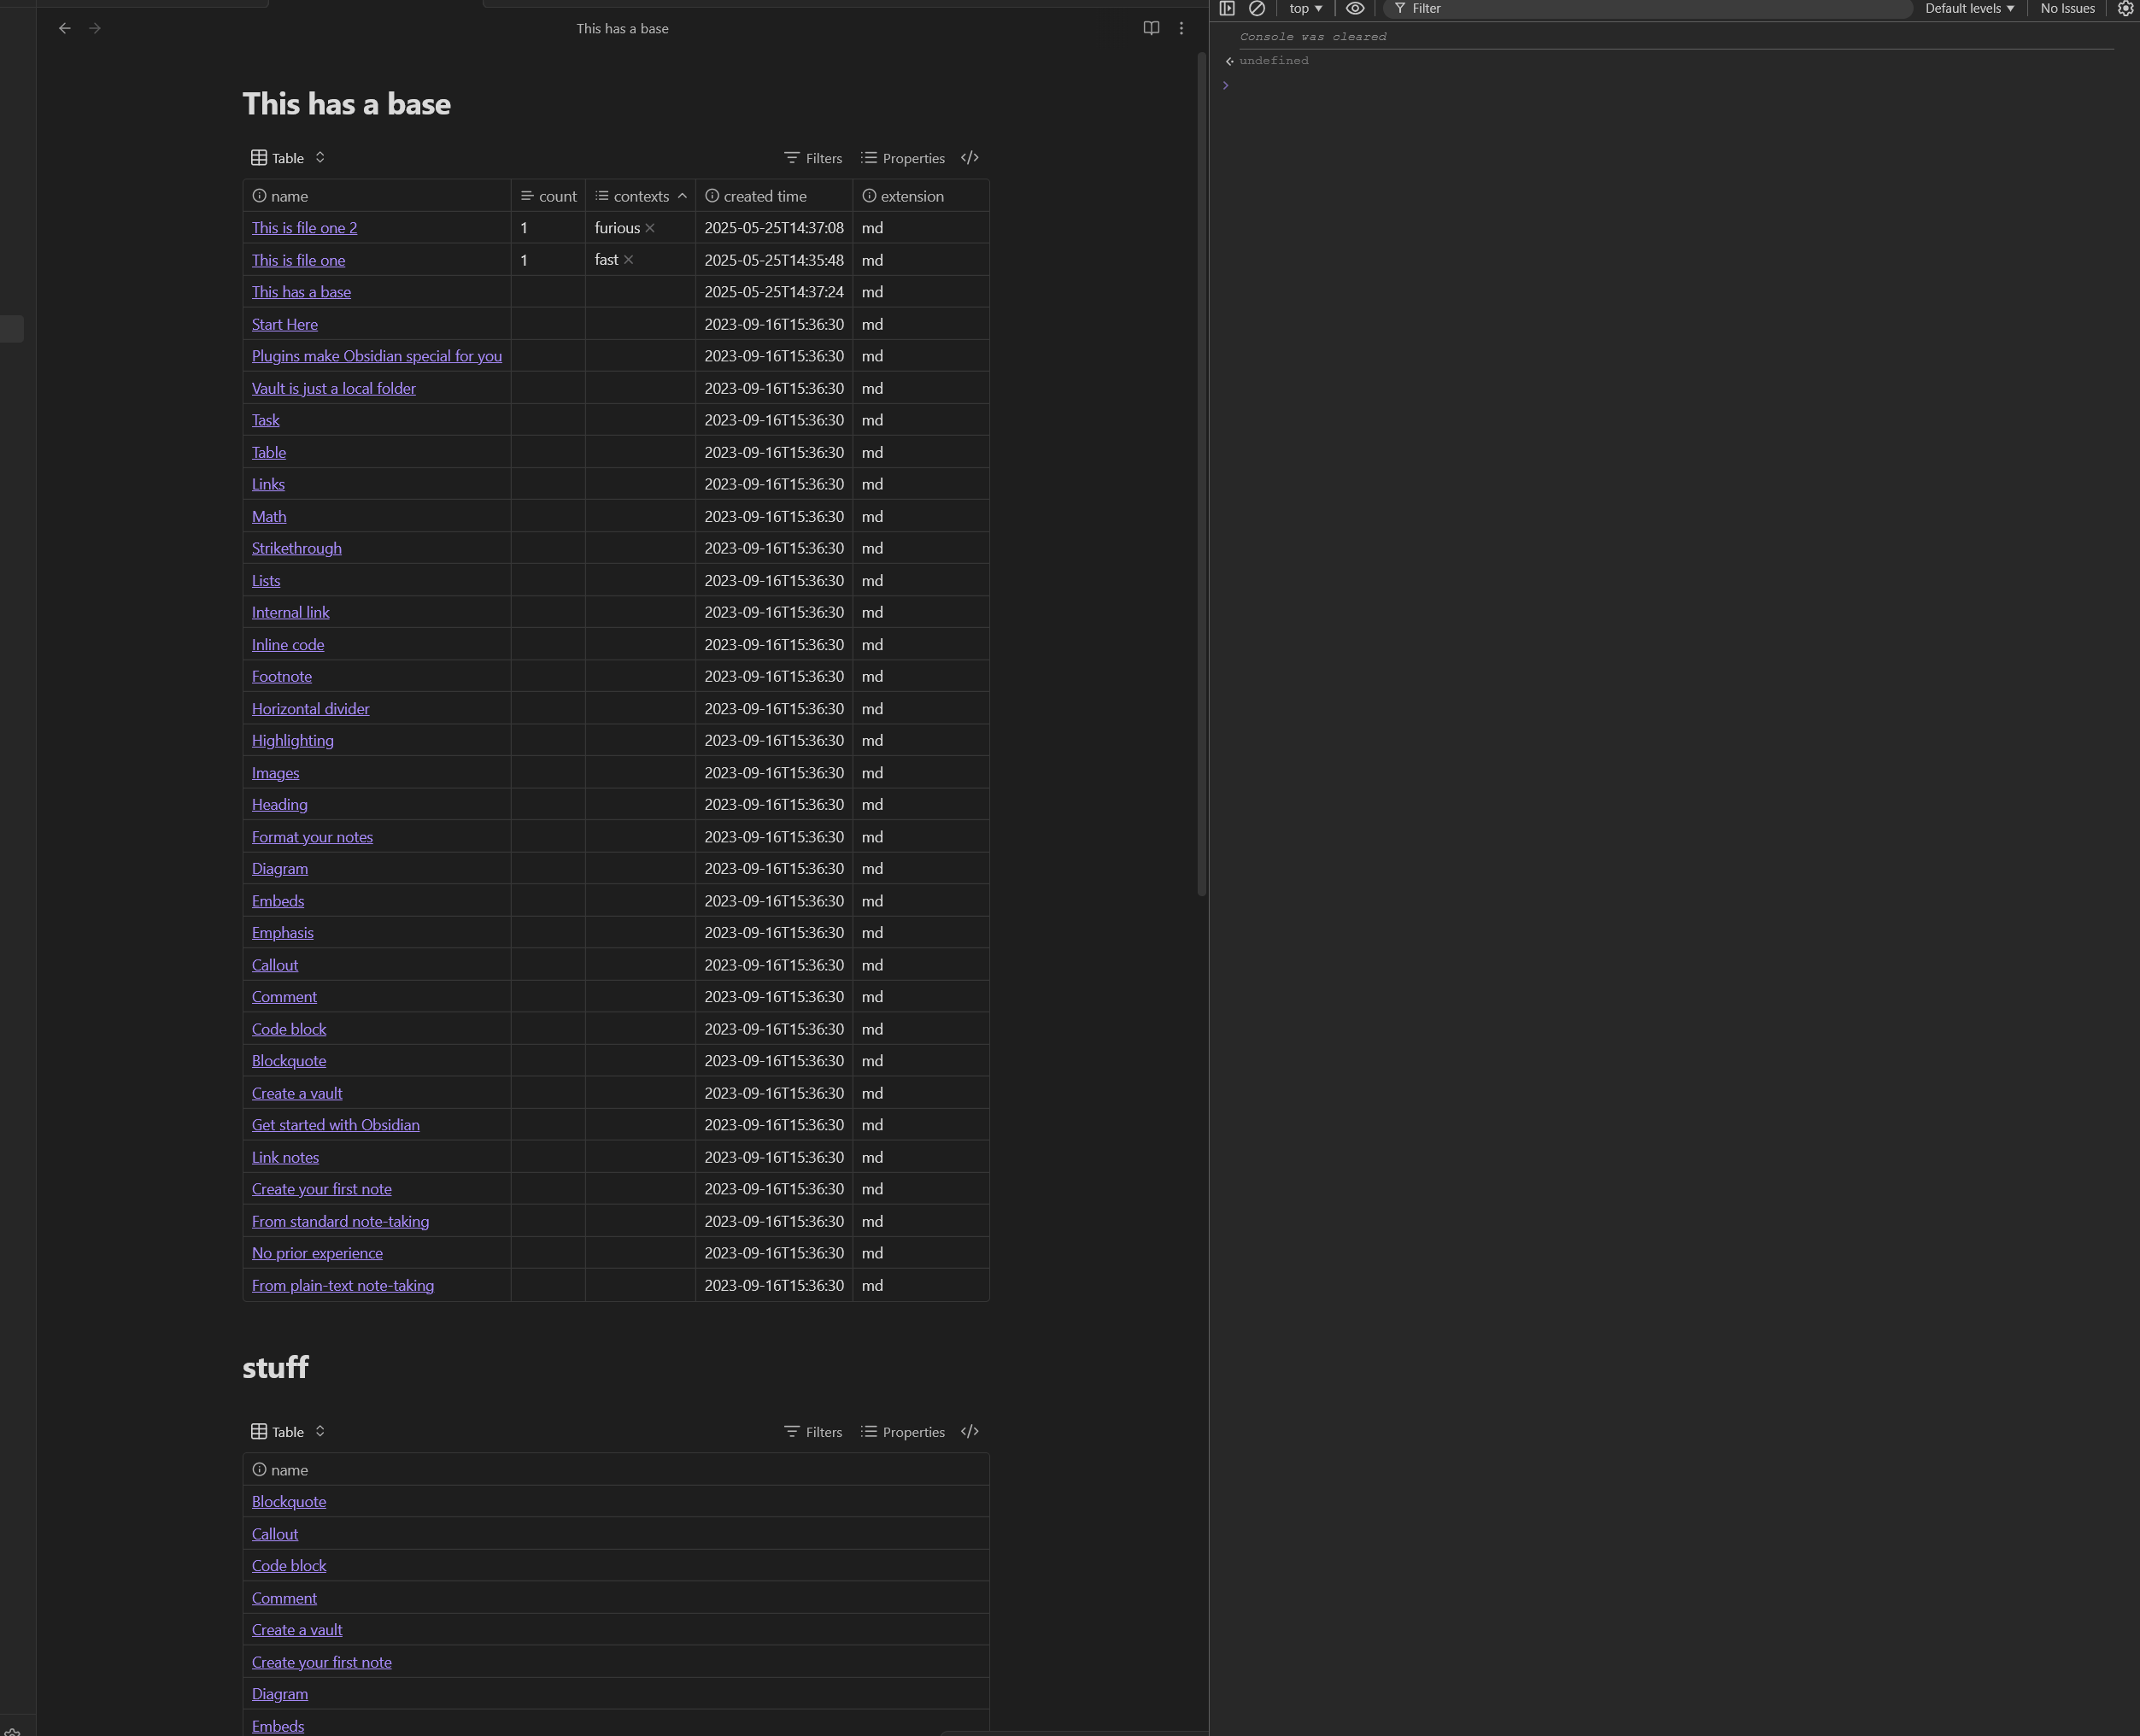Open Diagram in the stuff table
Screen dimensions: 2140x1736
click(280, 1694)
